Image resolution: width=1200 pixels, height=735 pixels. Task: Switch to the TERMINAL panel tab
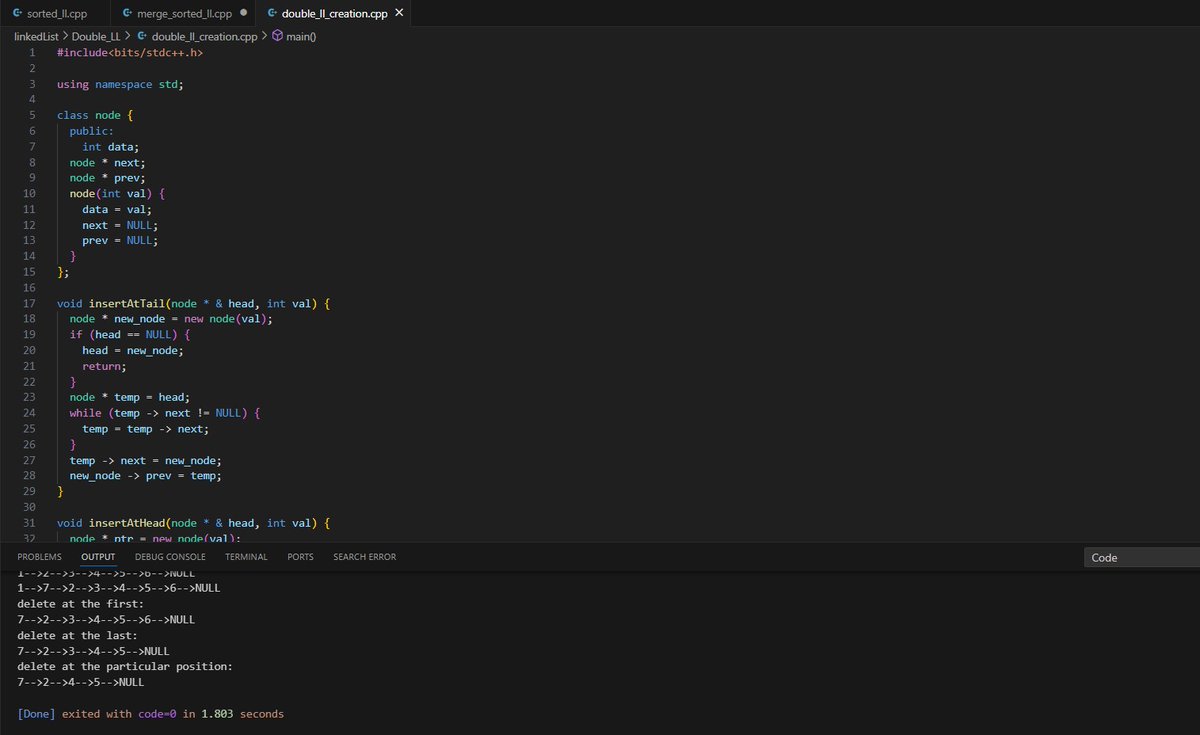pos(246,557)
